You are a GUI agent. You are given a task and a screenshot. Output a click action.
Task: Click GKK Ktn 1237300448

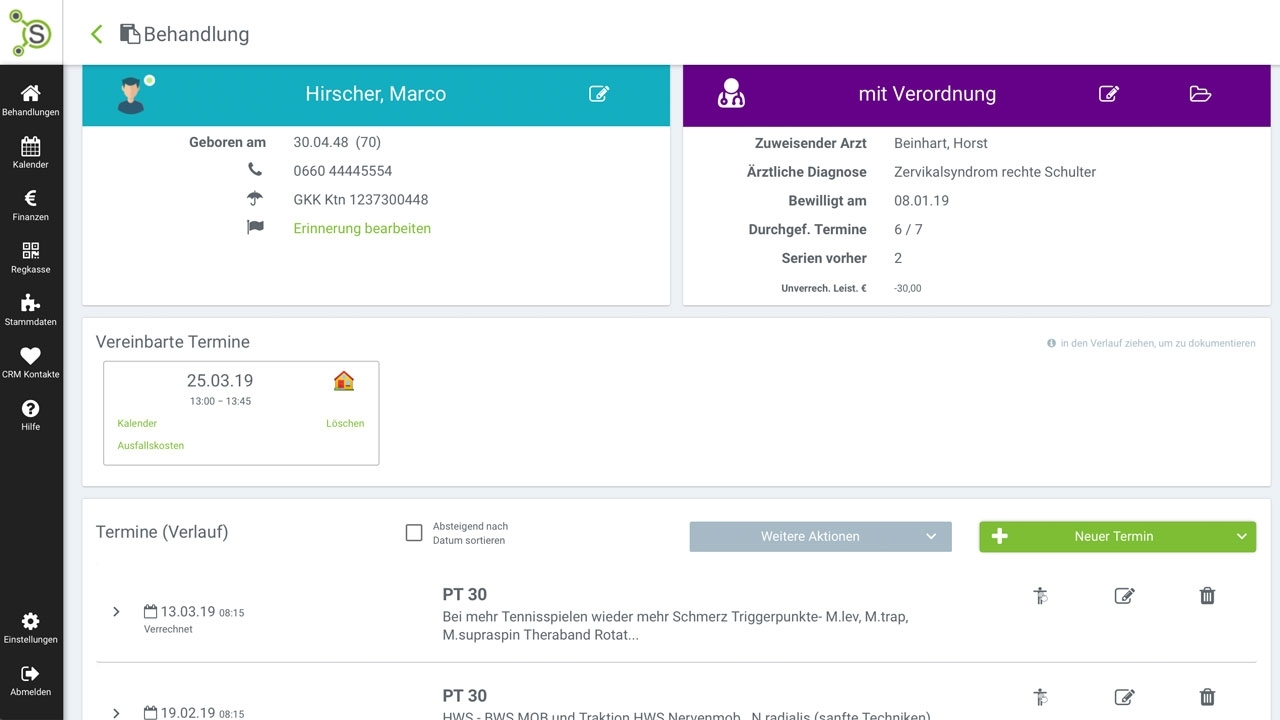(361, 200)
